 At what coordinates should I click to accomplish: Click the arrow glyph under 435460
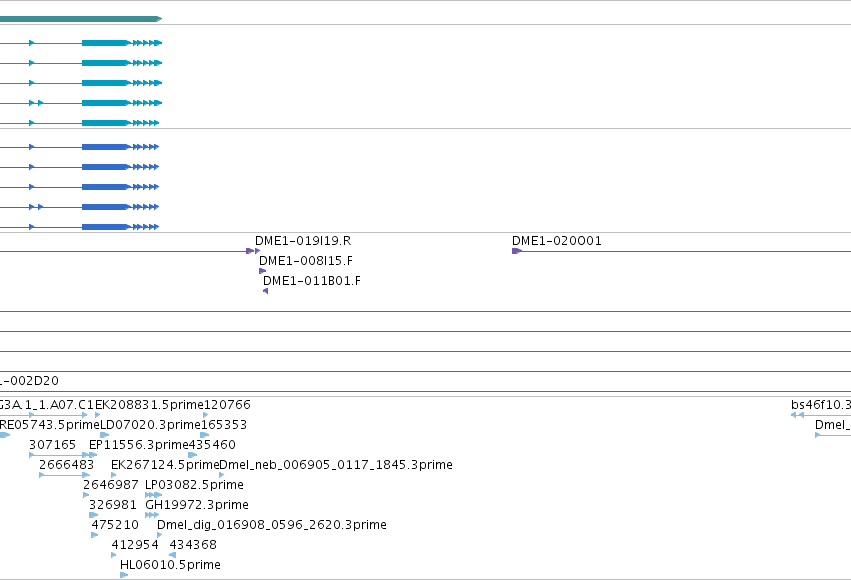coord(193,455)
